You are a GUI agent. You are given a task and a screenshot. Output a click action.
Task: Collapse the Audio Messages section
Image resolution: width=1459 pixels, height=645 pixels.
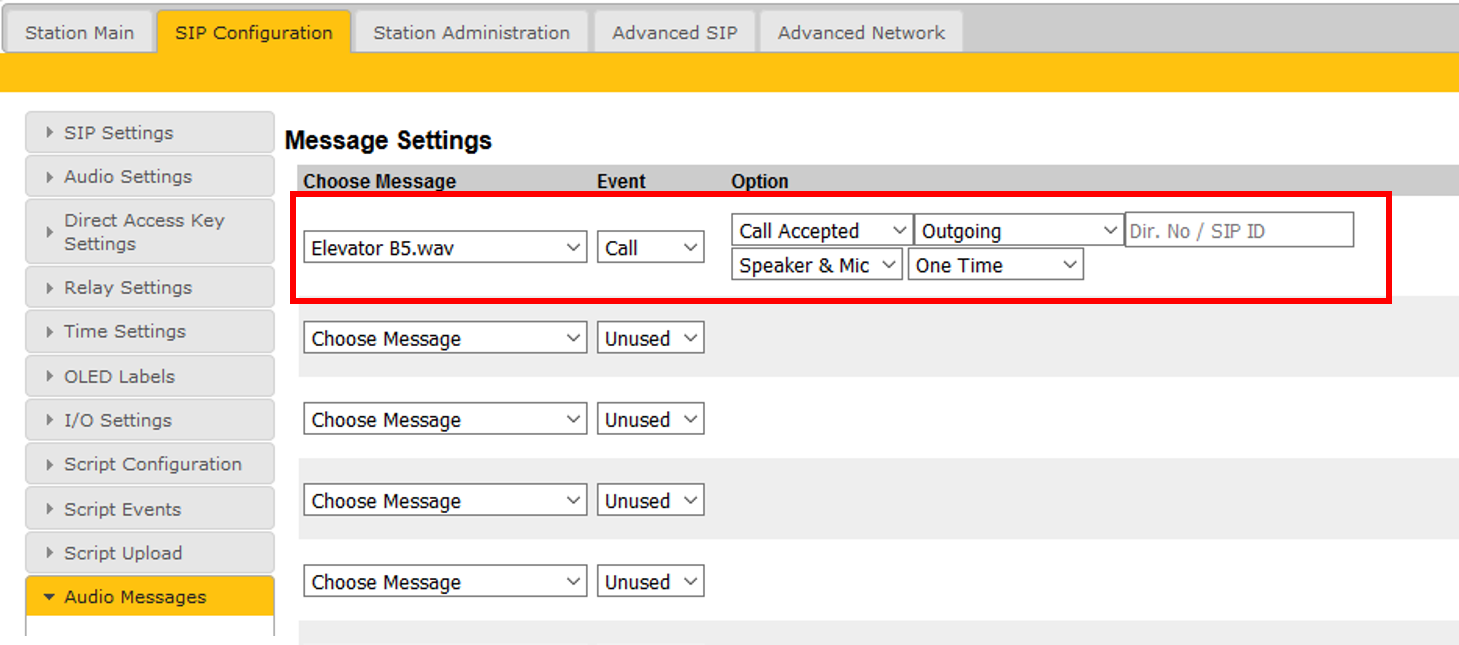[x=149, y=597]
